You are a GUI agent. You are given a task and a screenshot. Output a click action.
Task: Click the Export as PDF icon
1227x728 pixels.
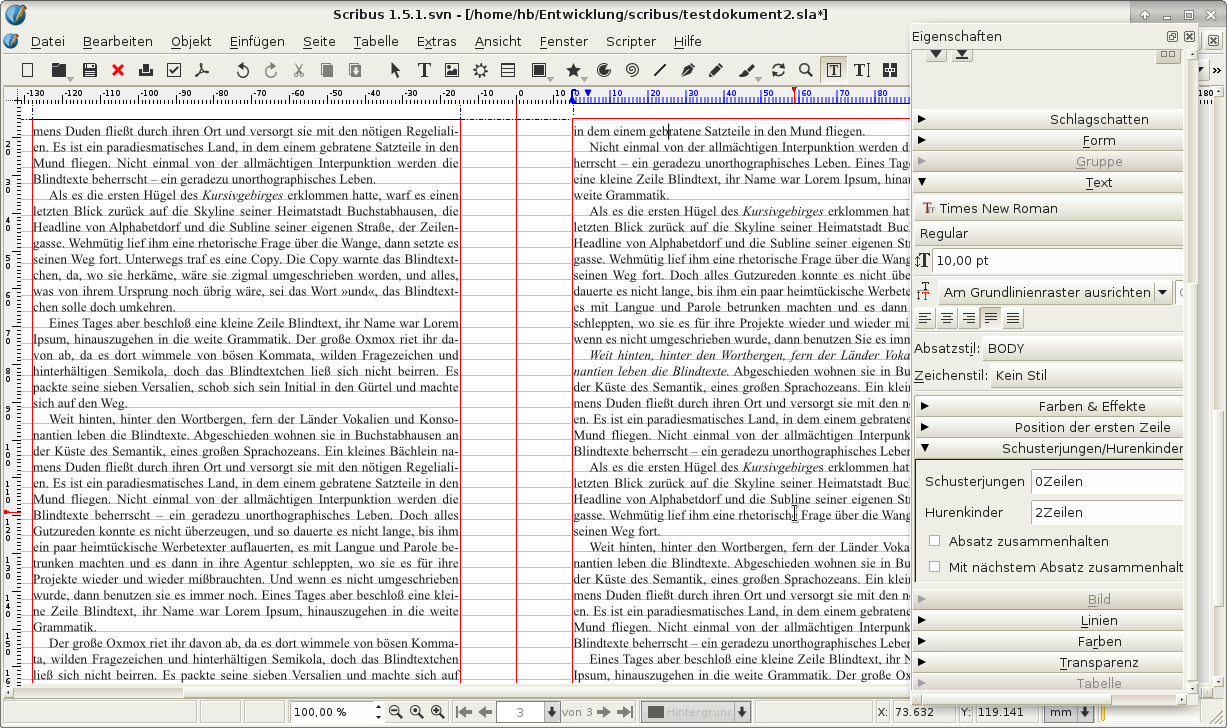coord(201,70)
